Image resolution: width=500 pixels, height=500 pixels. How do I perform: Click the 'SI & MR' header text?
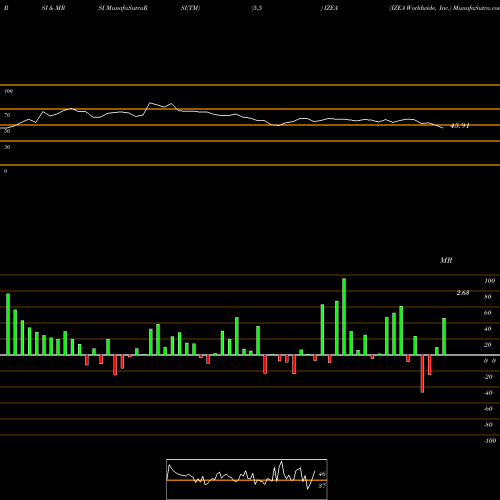pos(53,8)
